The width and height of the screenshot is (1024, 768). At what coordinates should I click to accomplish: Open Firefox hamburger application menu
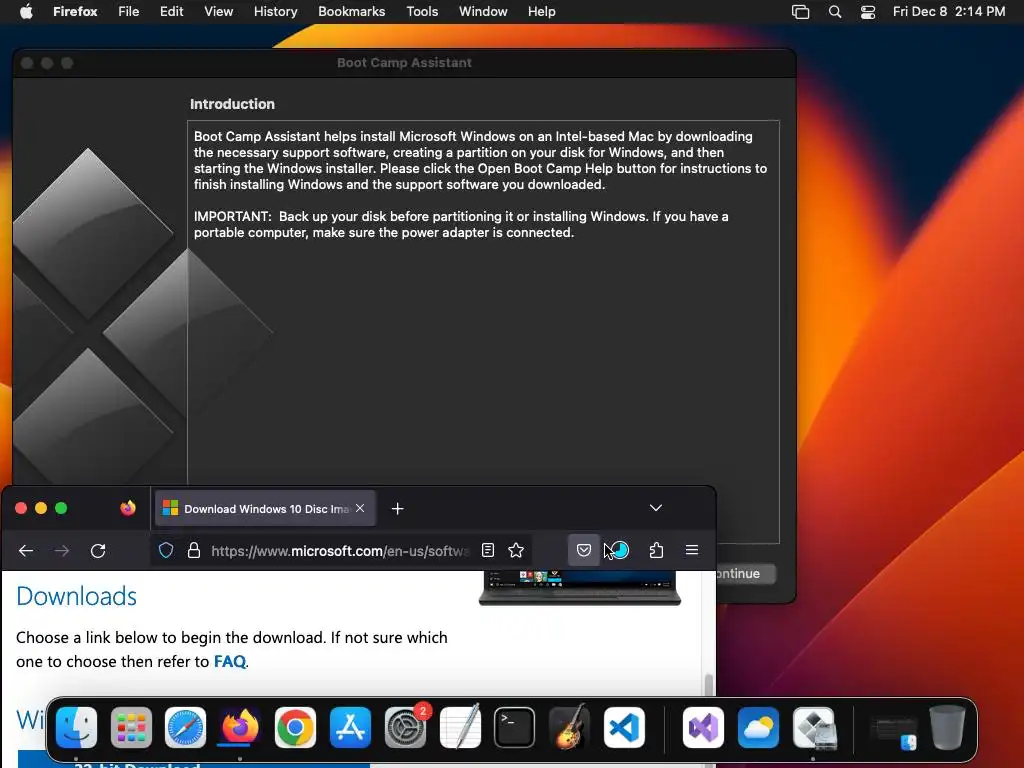[692, 551]
